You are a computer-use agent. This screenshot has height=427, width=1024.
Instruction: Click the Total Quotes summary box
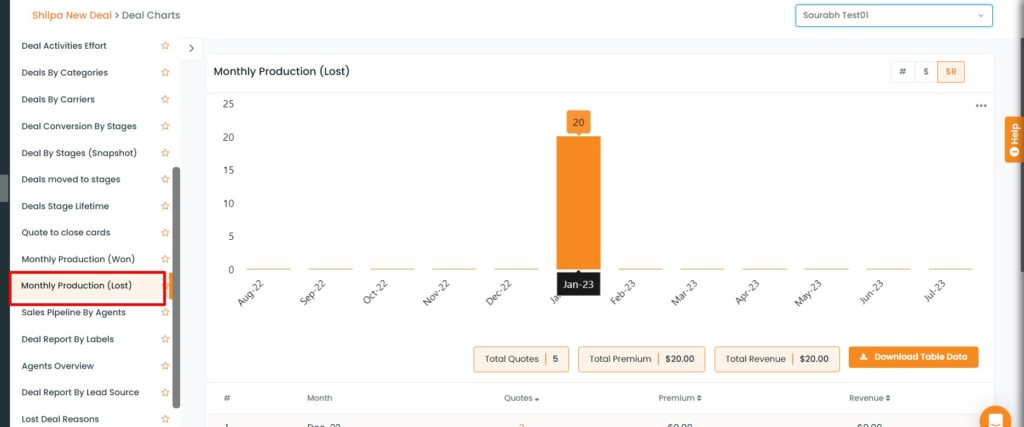[x=521, y=359]
